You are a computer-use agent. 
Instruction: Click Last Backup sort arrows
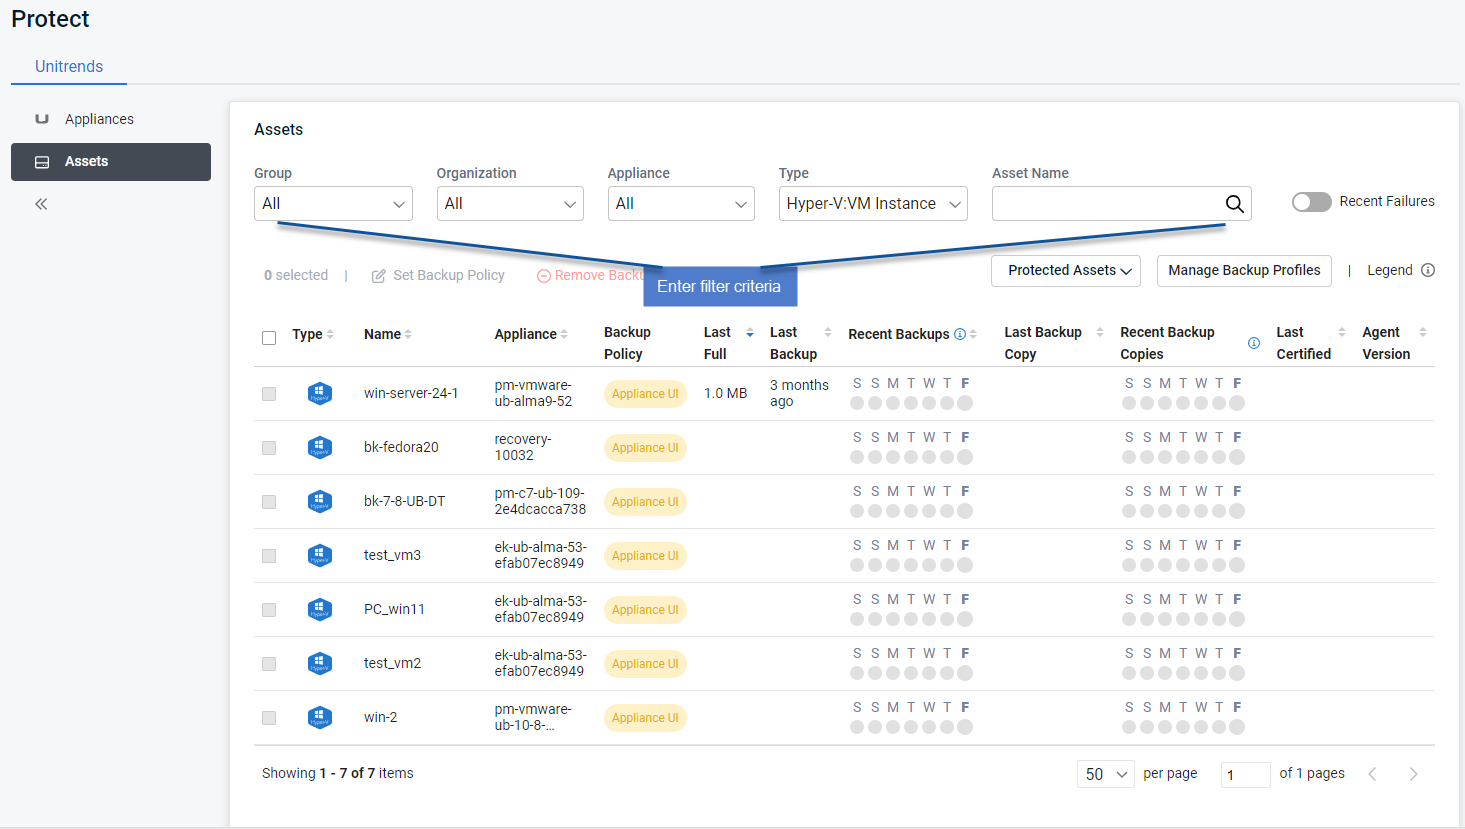click(x=828, y=333)
